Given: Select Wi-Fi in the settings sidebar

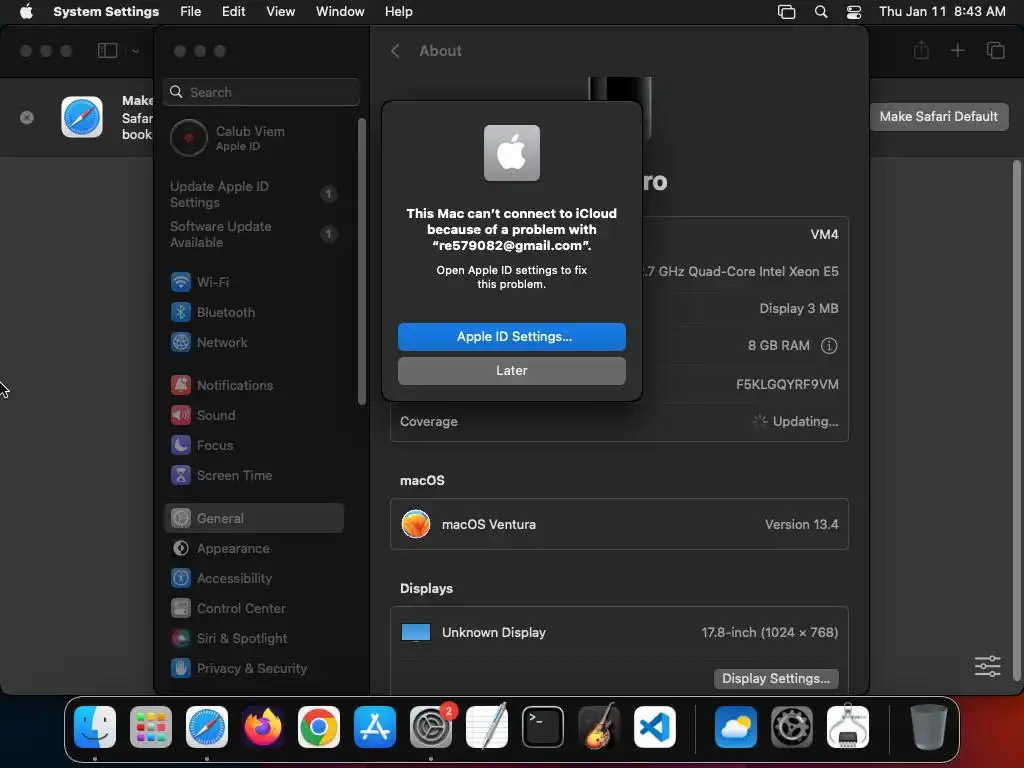Looking at the screenshot, I should (x=255, y=282).
